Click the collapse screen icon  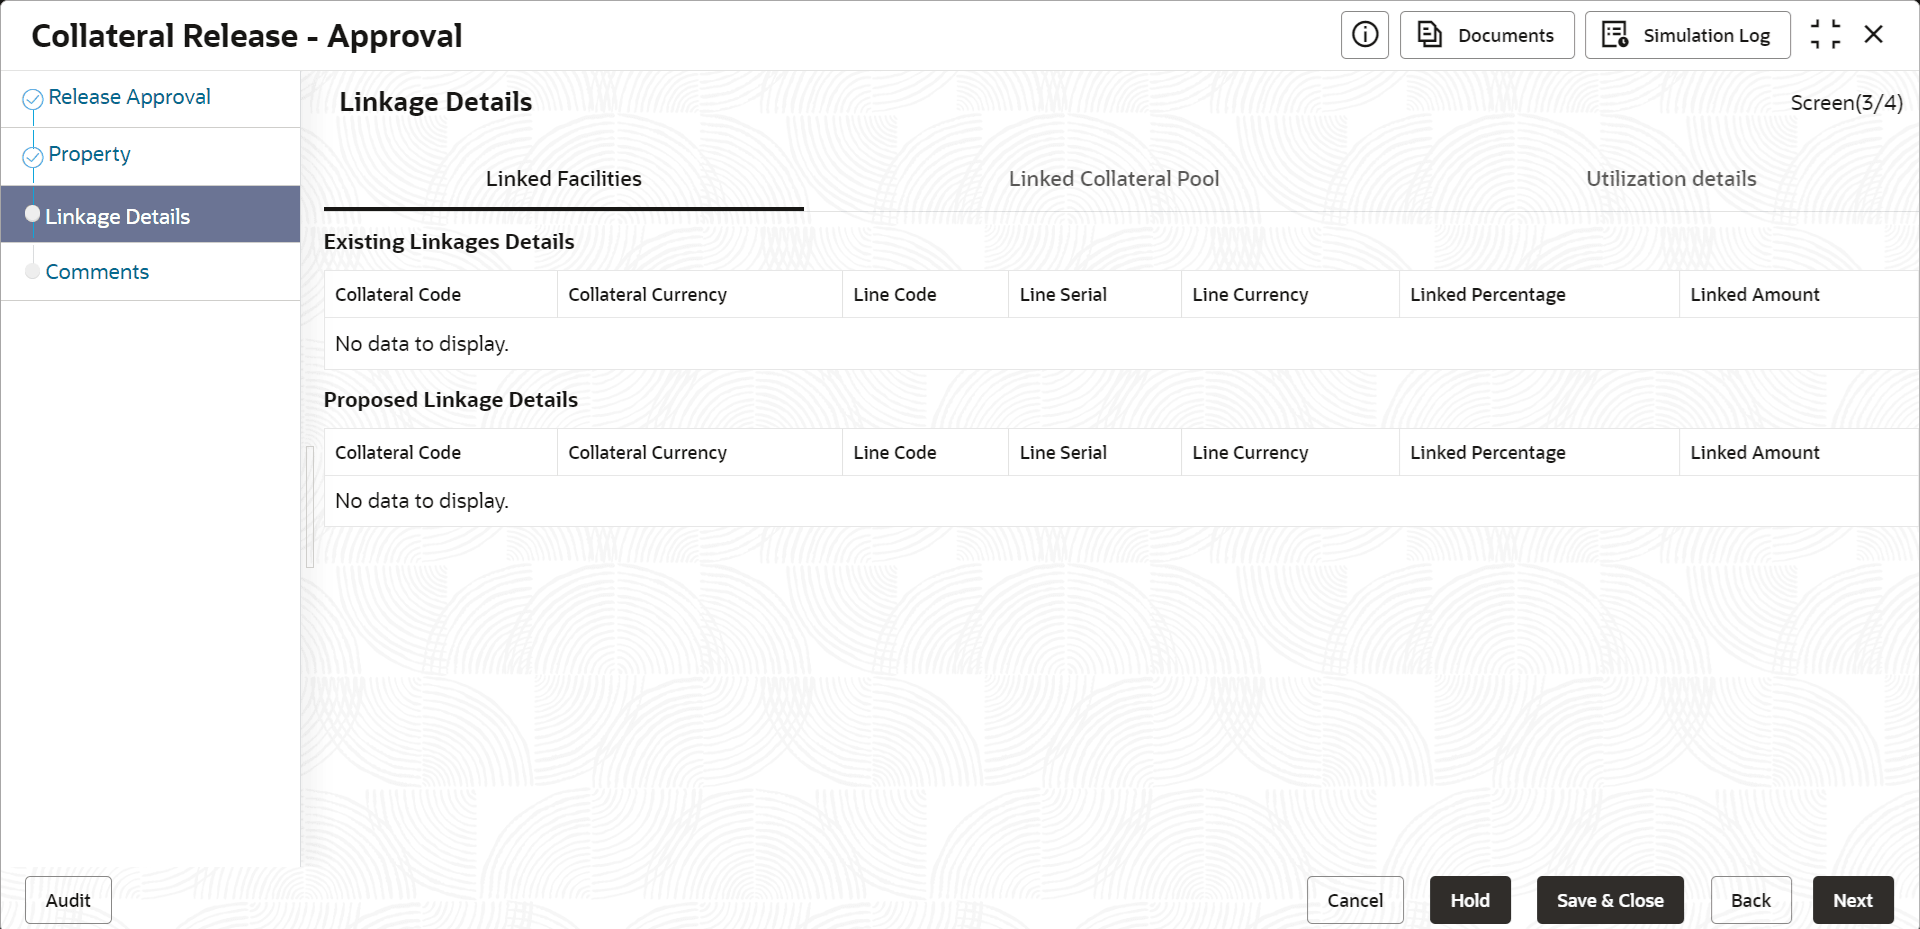[x=1825, y=35]
